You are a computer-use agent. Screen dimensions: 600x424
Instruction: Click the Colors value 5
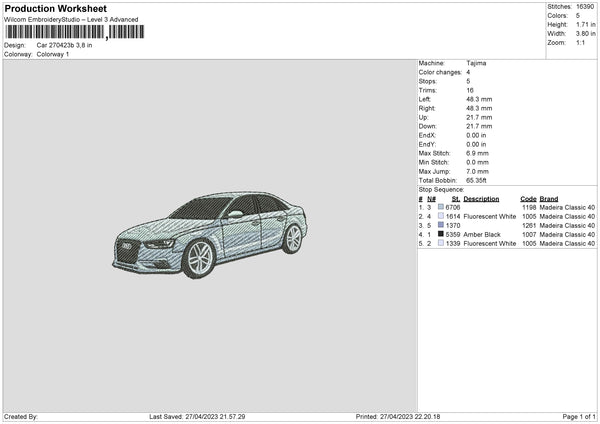pyautogui.click(x=577, y=16)
